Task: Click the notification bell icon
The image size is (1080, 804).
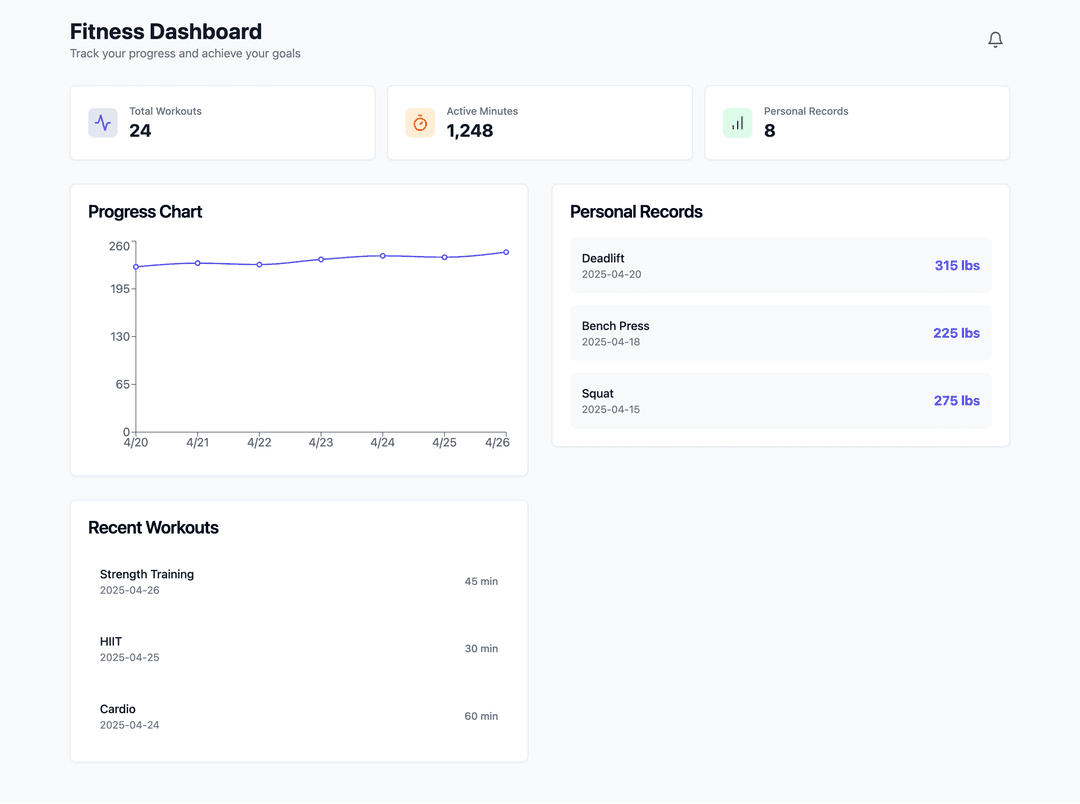Action: [995, 40]
